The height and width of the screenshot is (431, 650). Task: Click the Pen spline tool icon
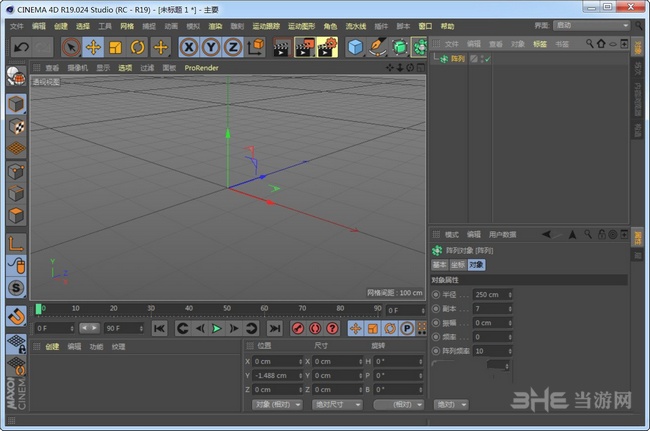tap(378, 47)
